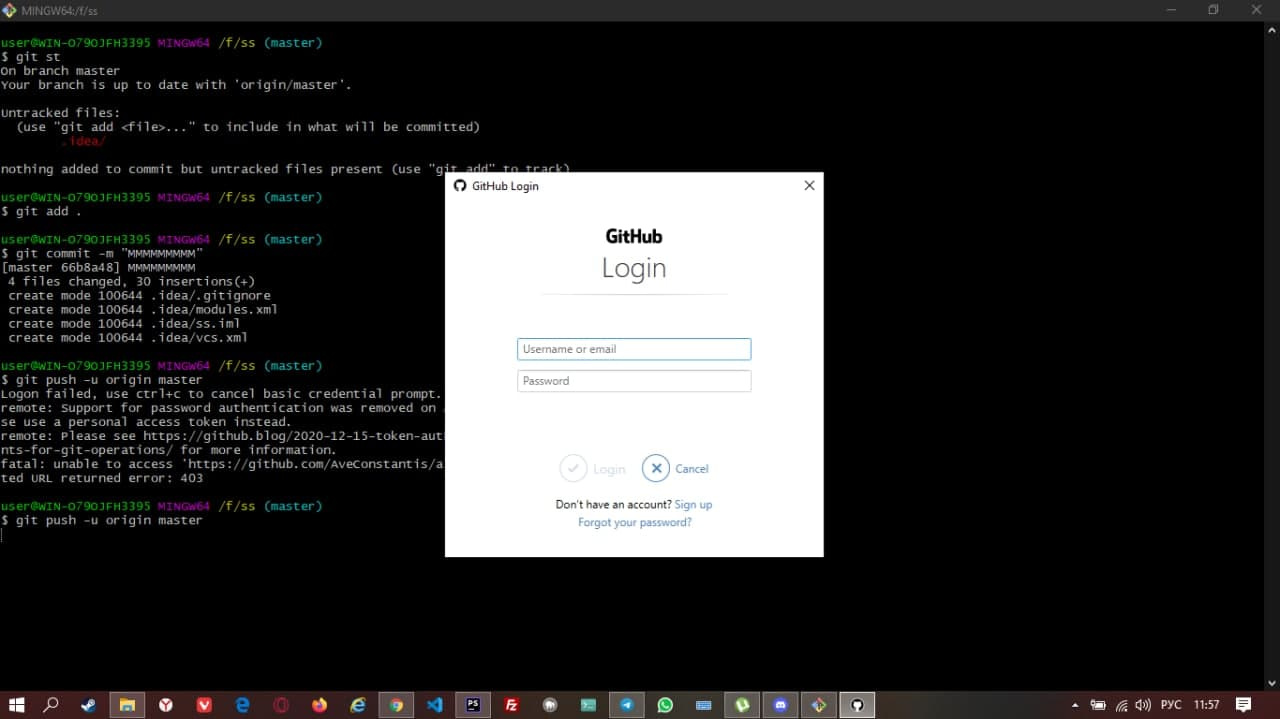The width and height of the screenshot is (1280, 719).
Task: Click the 'git add .' command line
Action: 41,211
